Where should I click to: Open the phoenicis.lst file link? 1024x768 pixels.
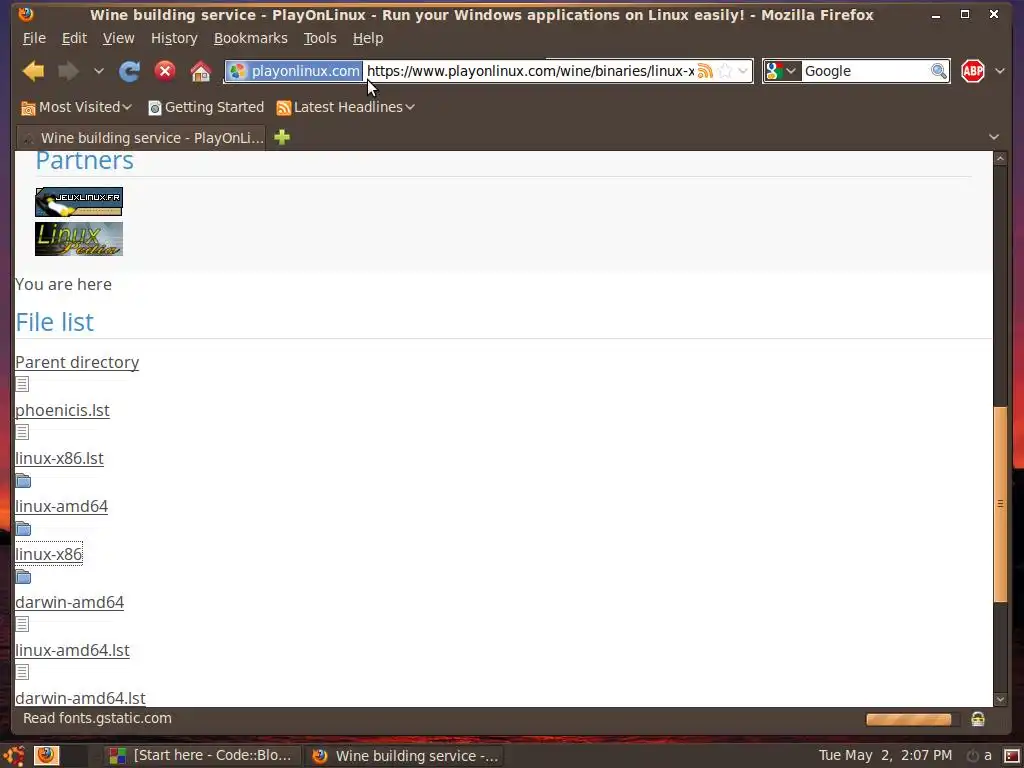(x=62, y=410)
